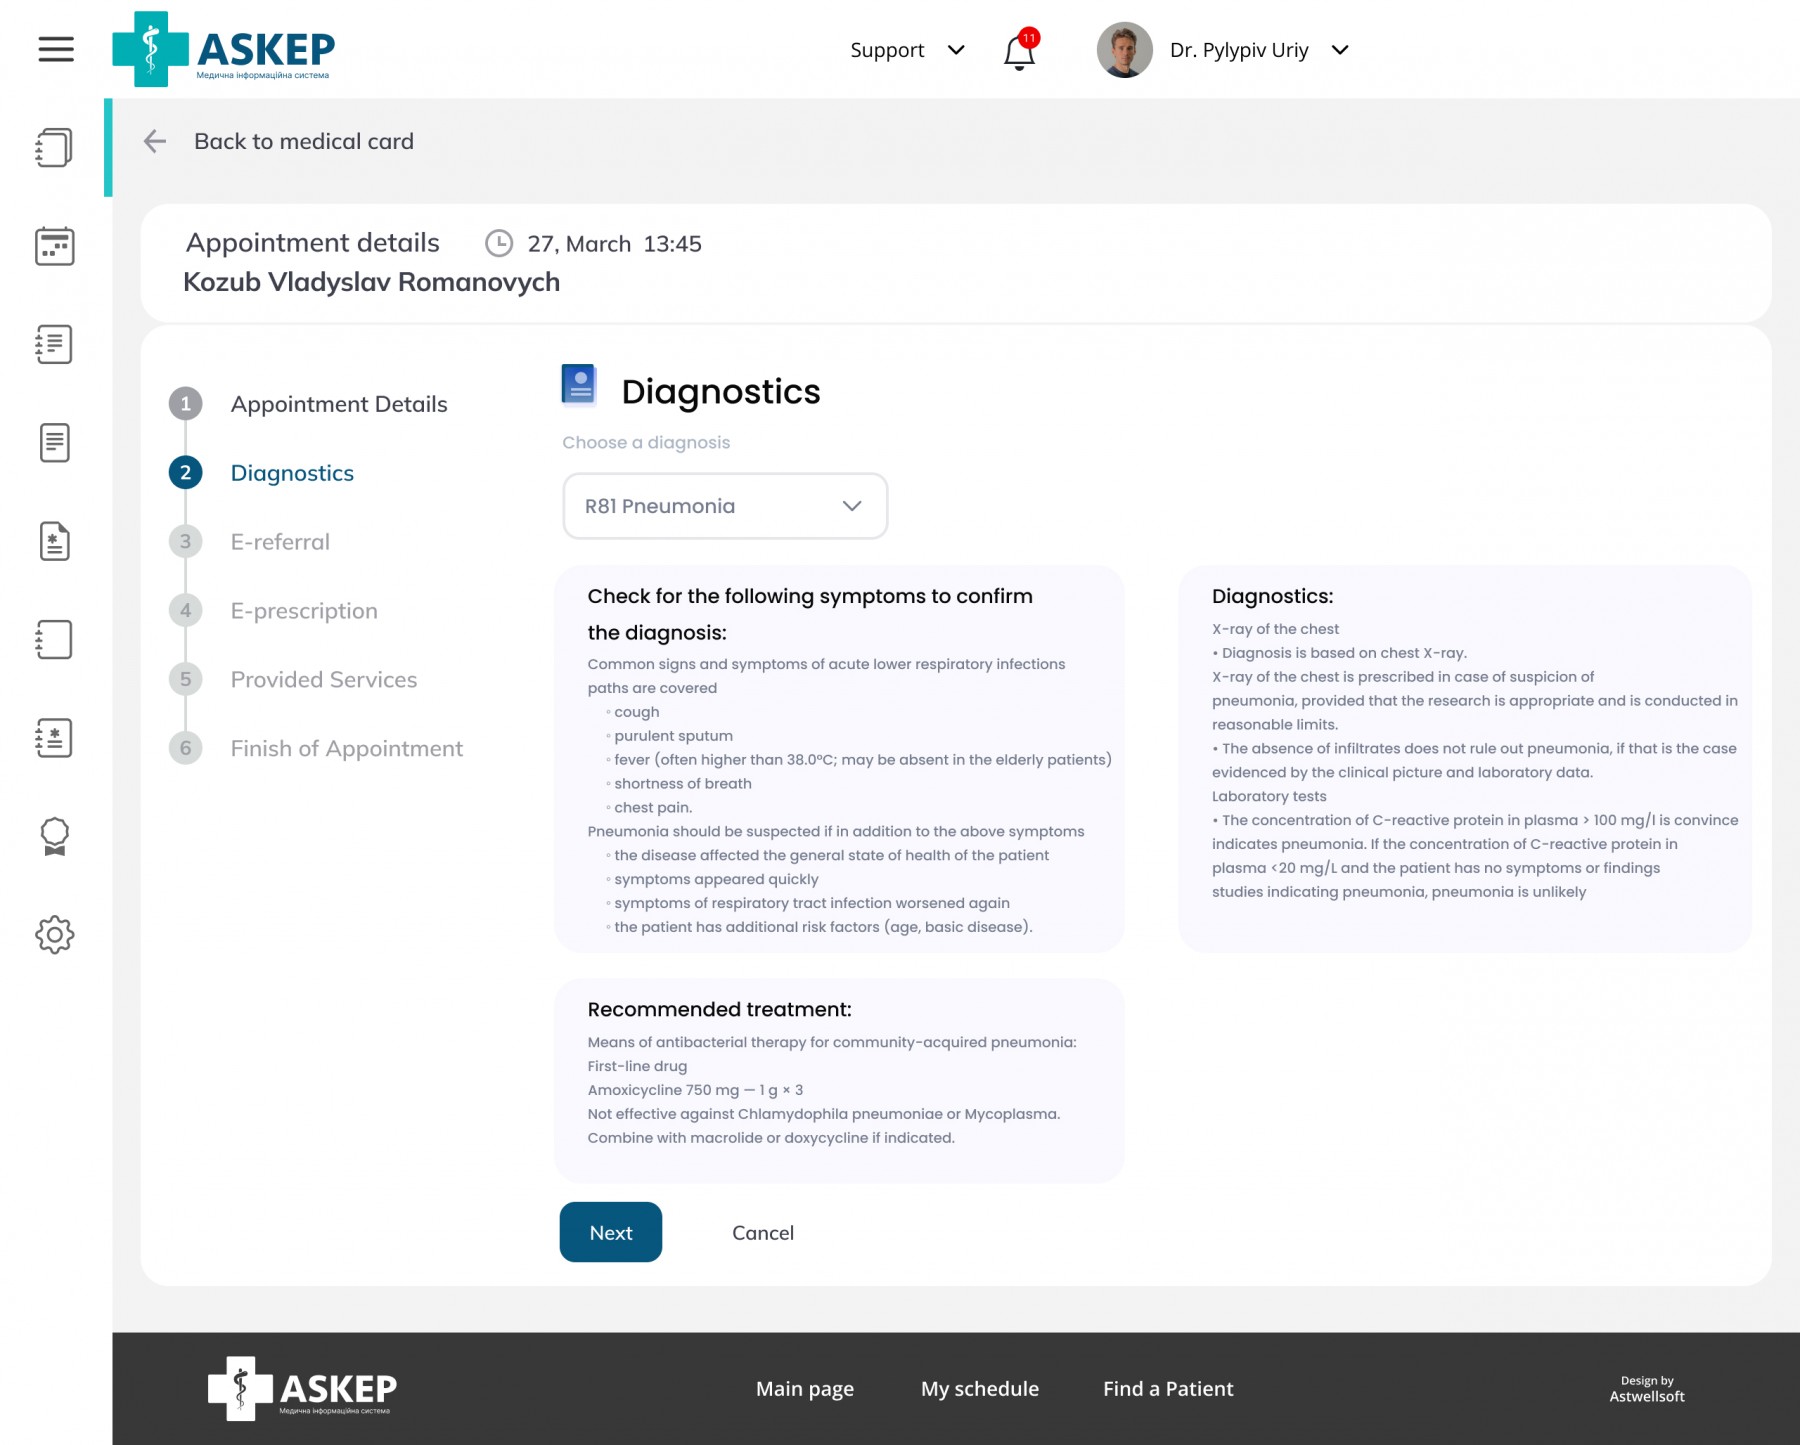The width and height of the screenshot is (1800, 1445).
Task: Click the Next button
Action: click(x=610, y=1232)
